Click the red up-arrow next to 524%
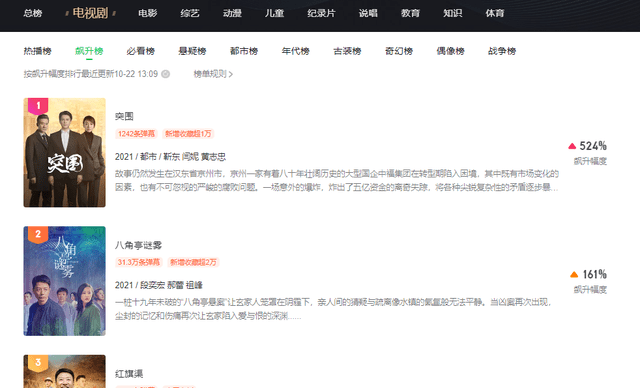The width and height of the screenshot is (640, 388). pos(572,146)
